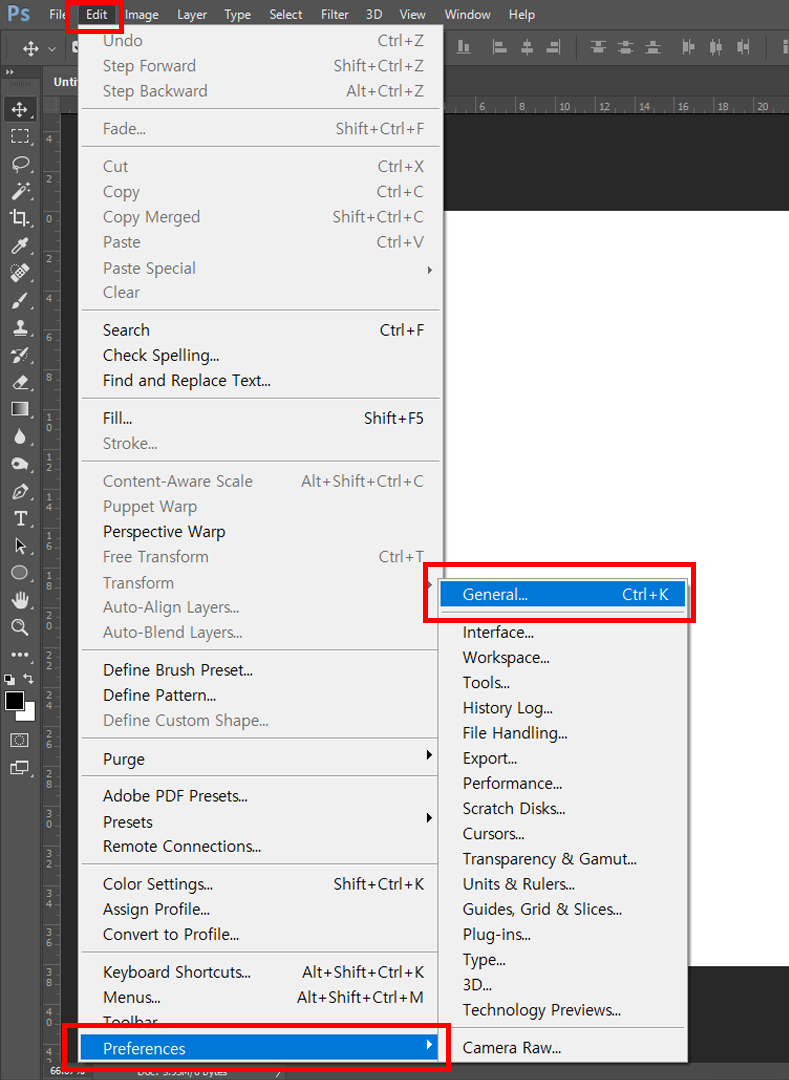The height and width of the screenshot is (1080, 789).
Task: Choose Performance... preferences
Action: [x=562, y=783]
